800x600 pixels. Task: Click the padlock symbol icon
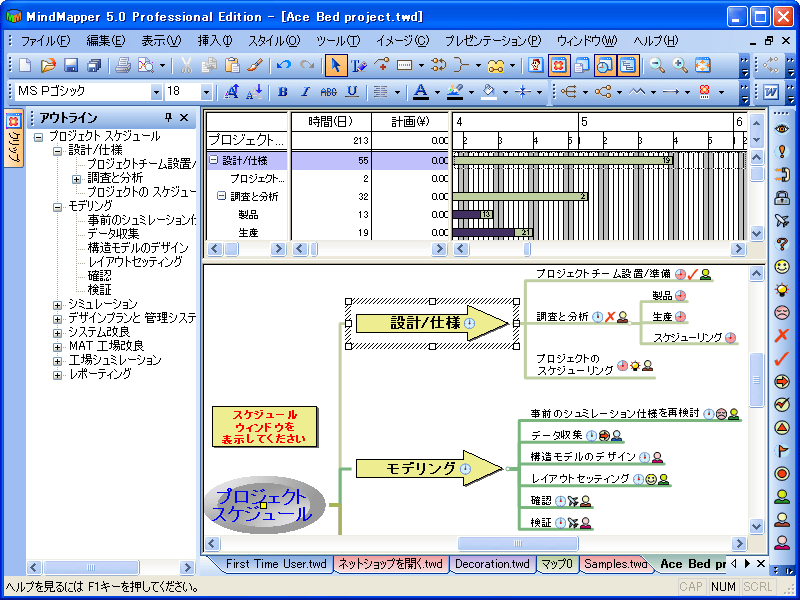[782, 198]
